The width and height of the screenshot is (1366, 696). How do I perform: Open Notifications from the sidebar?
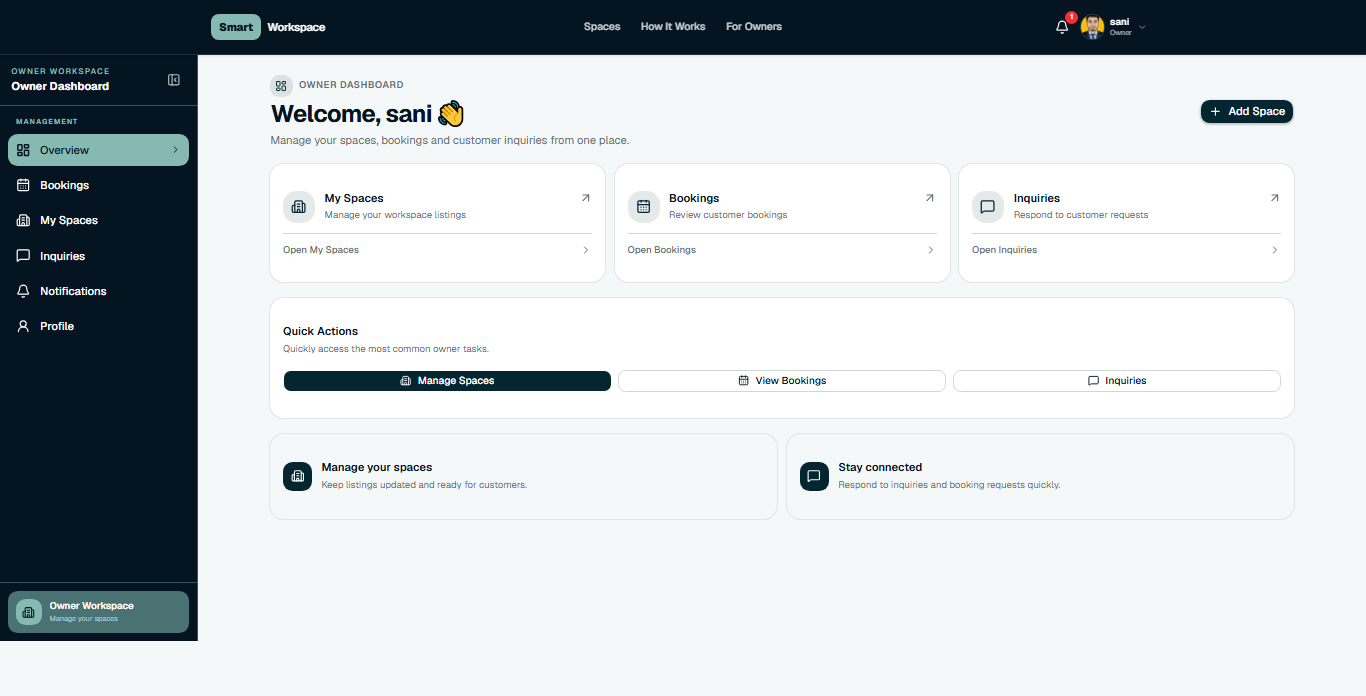[x=98, y=291]
